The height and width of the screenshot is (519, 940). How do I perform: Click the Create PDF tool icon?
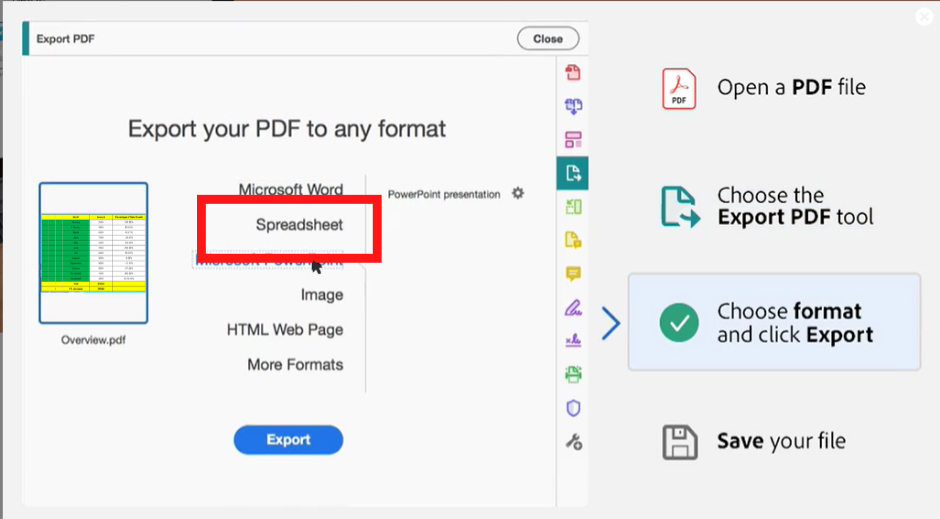pyautogui.click(x=573, y=72)
